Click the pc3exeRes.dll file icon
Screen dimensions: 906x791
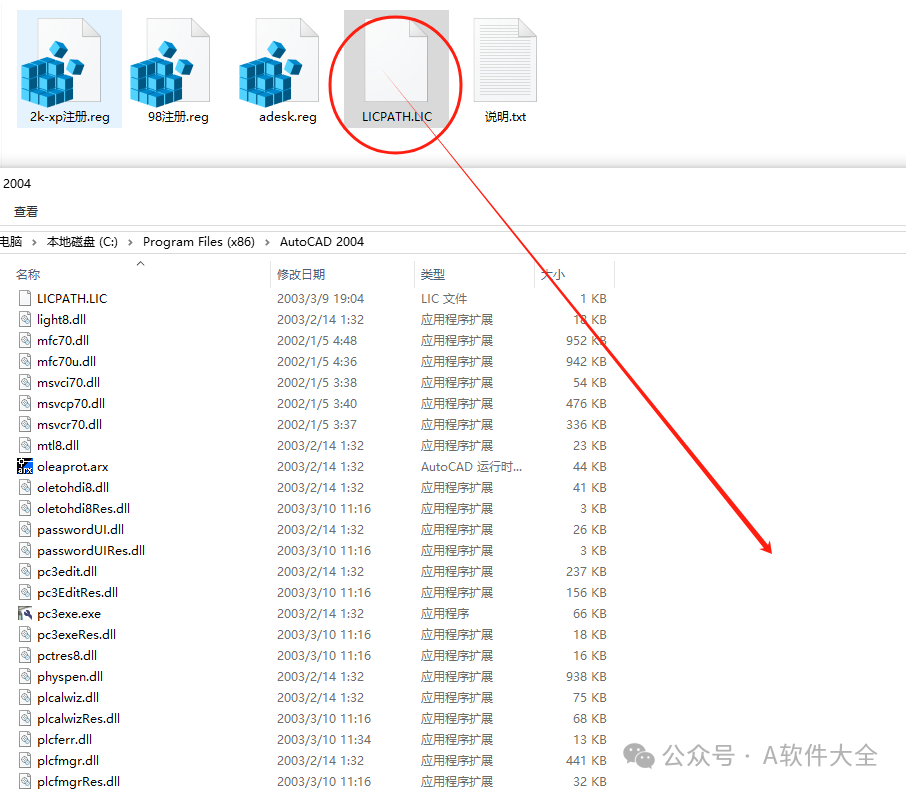click(25, 634)
